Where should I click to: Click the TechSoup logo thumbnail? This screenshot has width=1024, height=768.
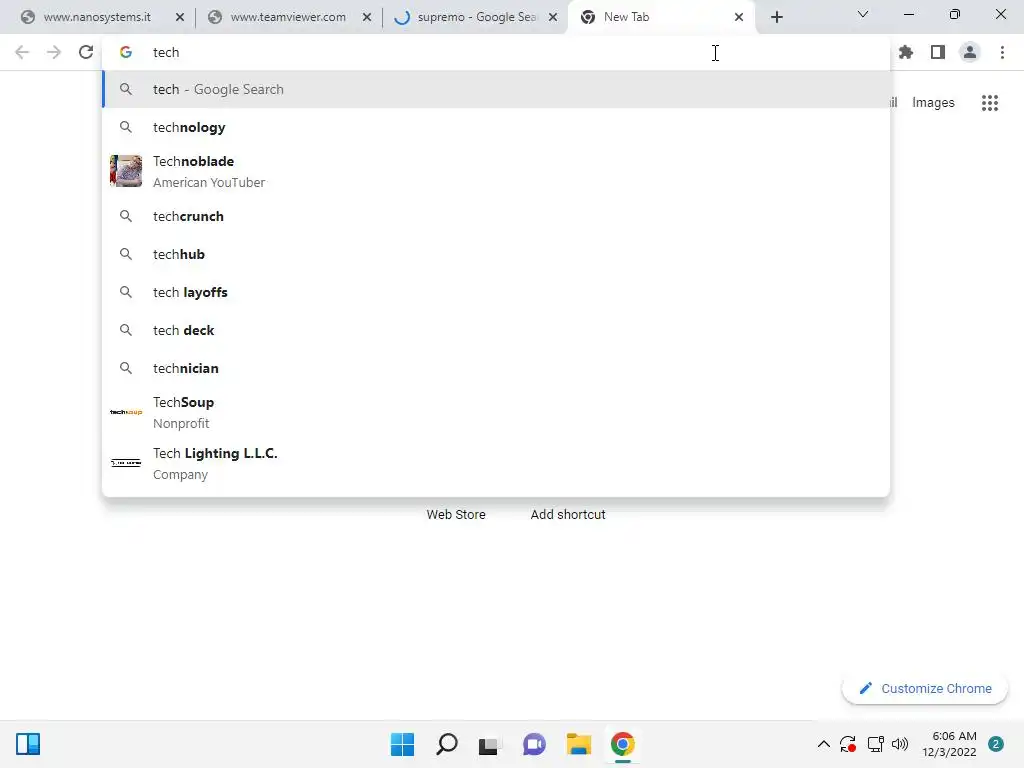(126, 412)
